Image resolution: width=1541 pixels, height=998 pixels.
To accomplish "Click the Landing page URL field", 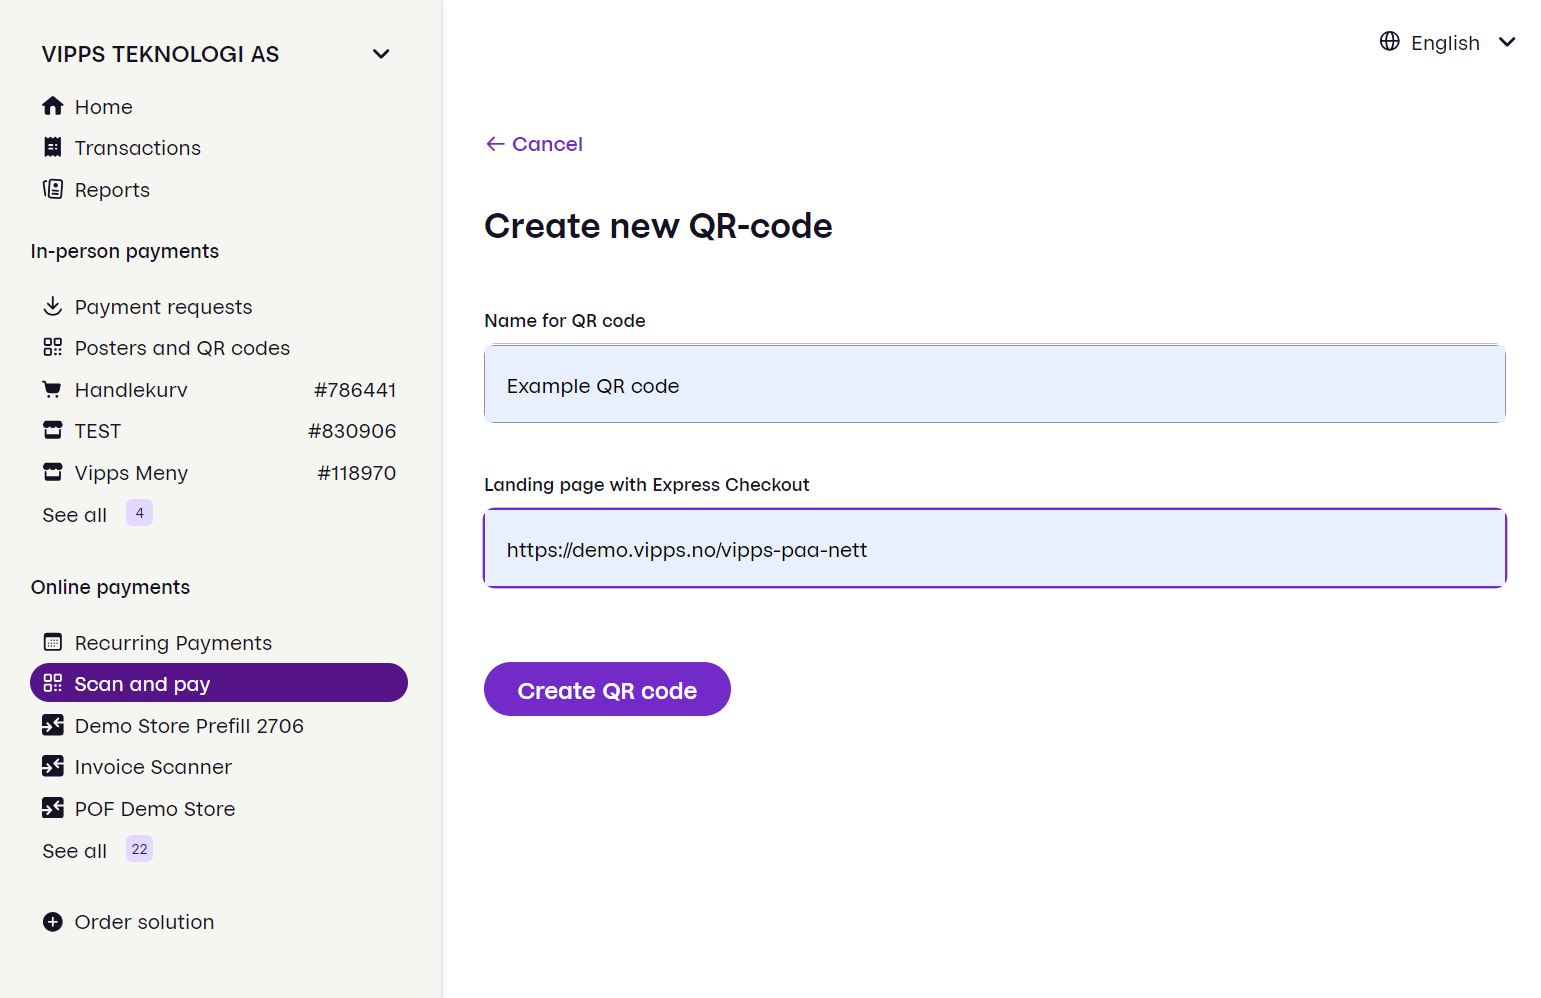I will 995,548.
